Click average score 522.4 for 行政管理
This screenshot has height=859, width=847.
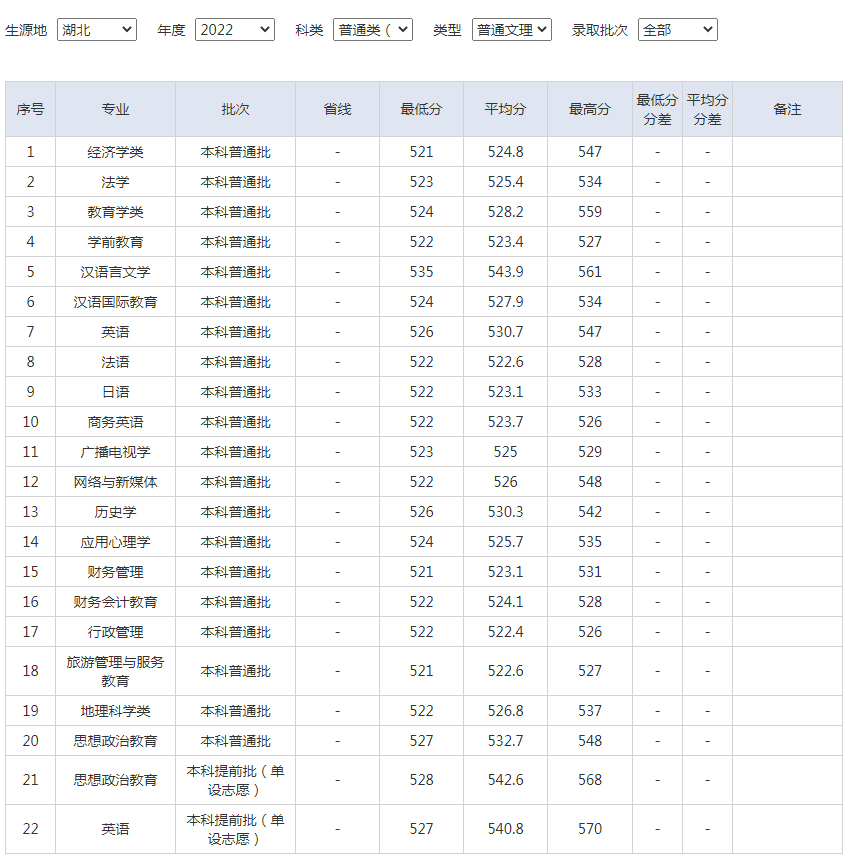pyautogui.click(x=505, y=632)
